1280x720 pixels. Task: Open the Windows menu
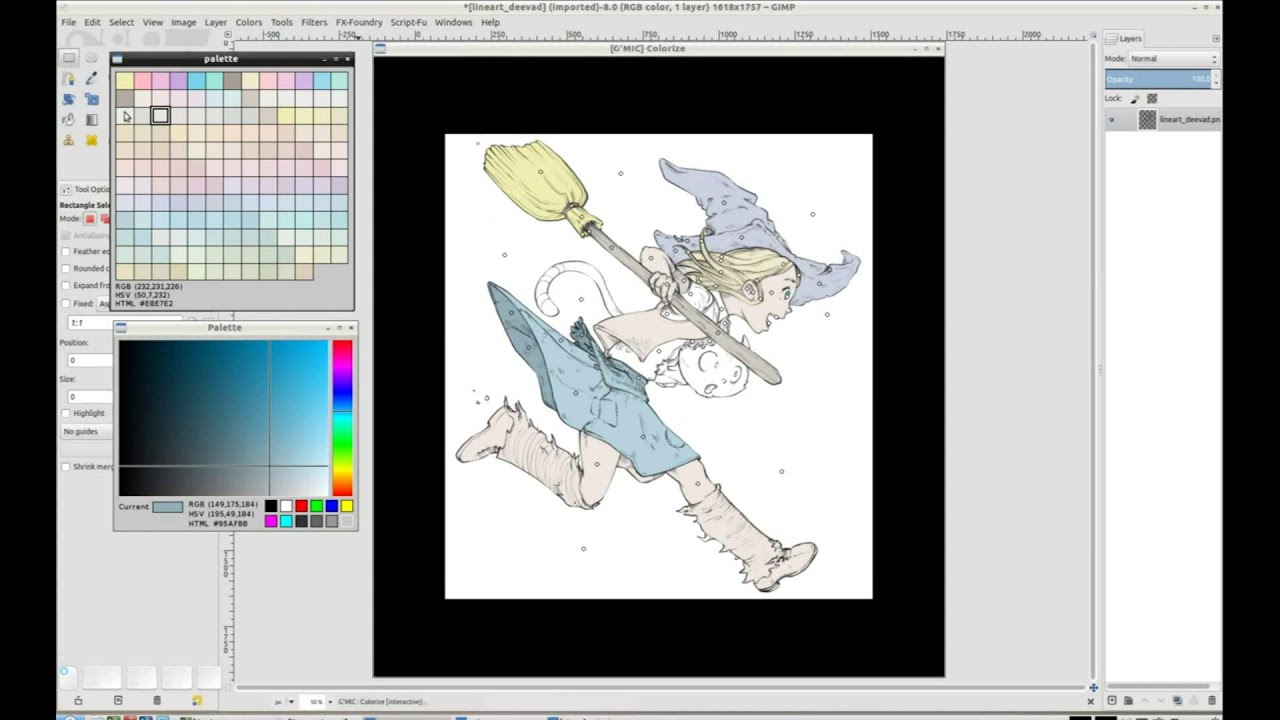pyautogui.click(x=453, y=22)
